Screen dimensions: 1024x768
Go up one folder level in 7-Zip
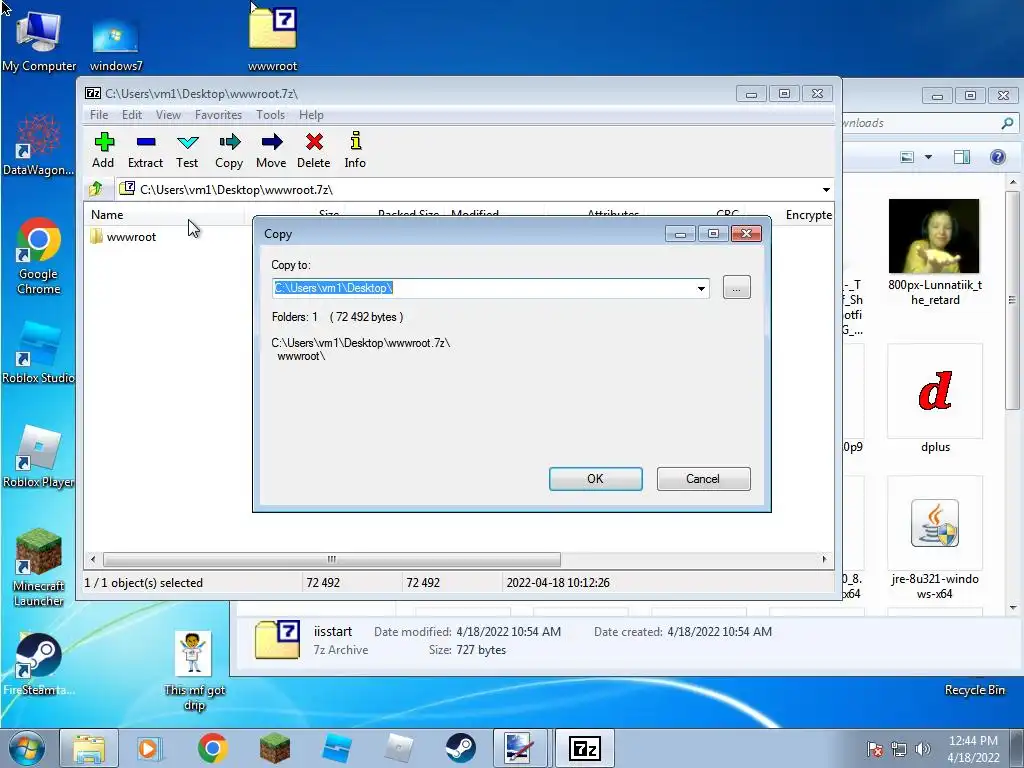point(96,189)
